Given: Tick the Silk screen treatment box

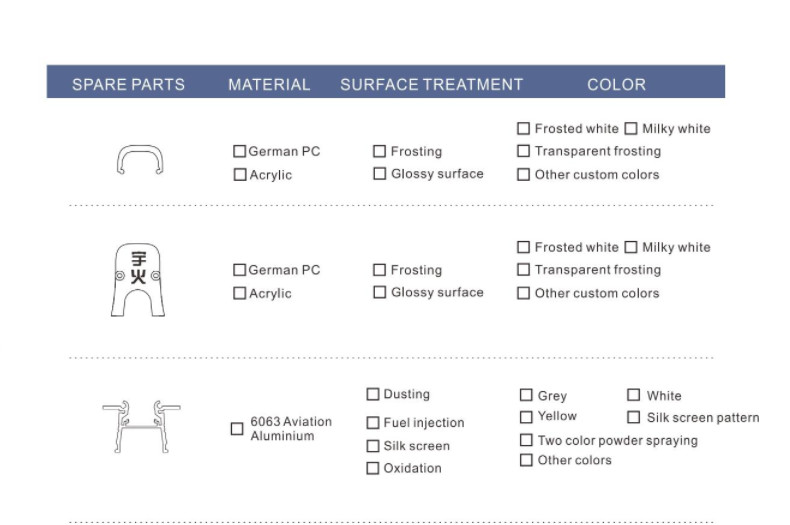Looking at the screenshot, I should point(373,446).
